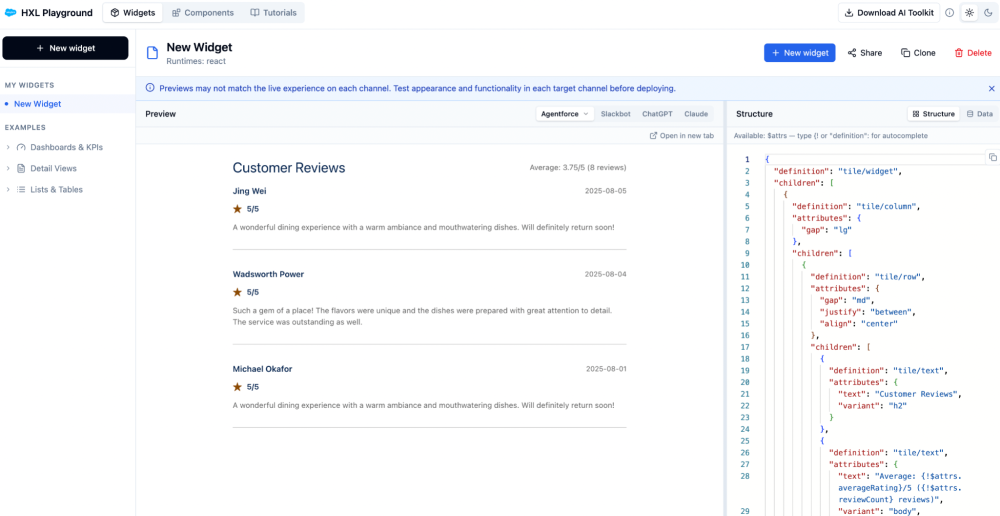Open preview in new tab
Image resolution: width=1000 pixels, height=516 pixels.
pos(682,136)
